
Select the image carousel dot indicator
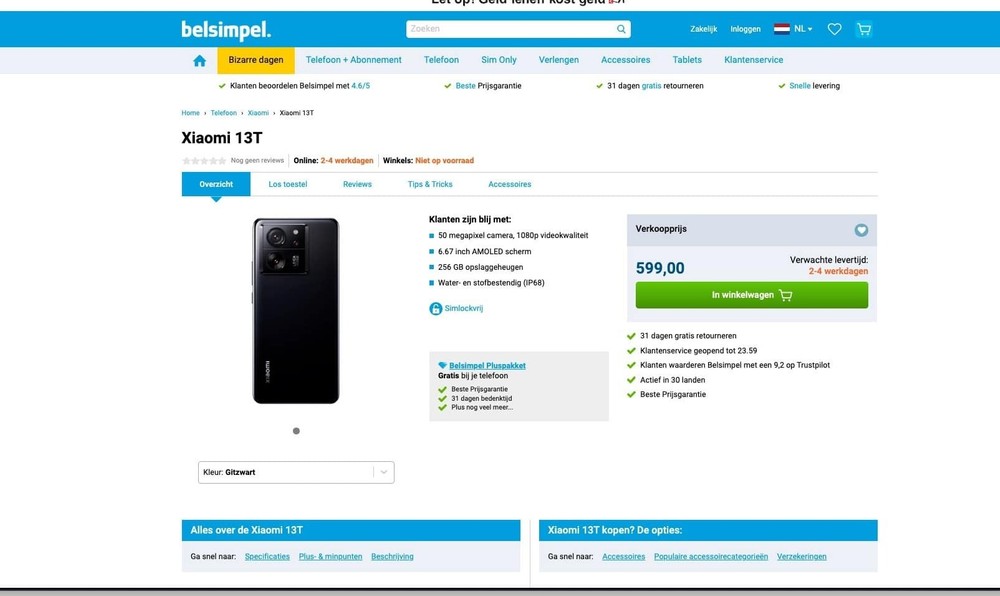coord(296,431)
